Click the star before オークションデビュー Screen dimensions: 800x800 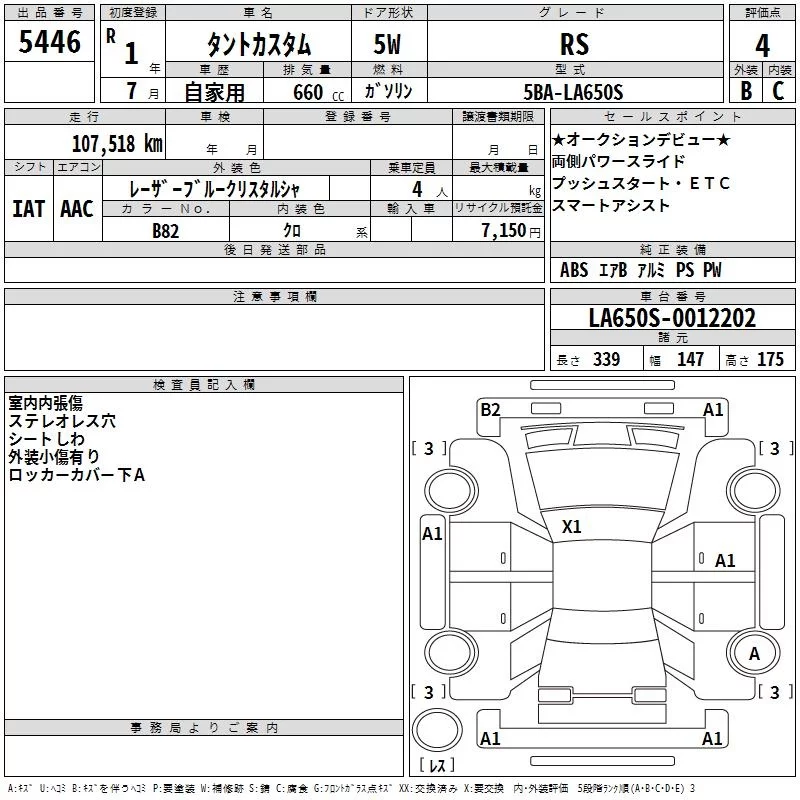coord(559,139)
